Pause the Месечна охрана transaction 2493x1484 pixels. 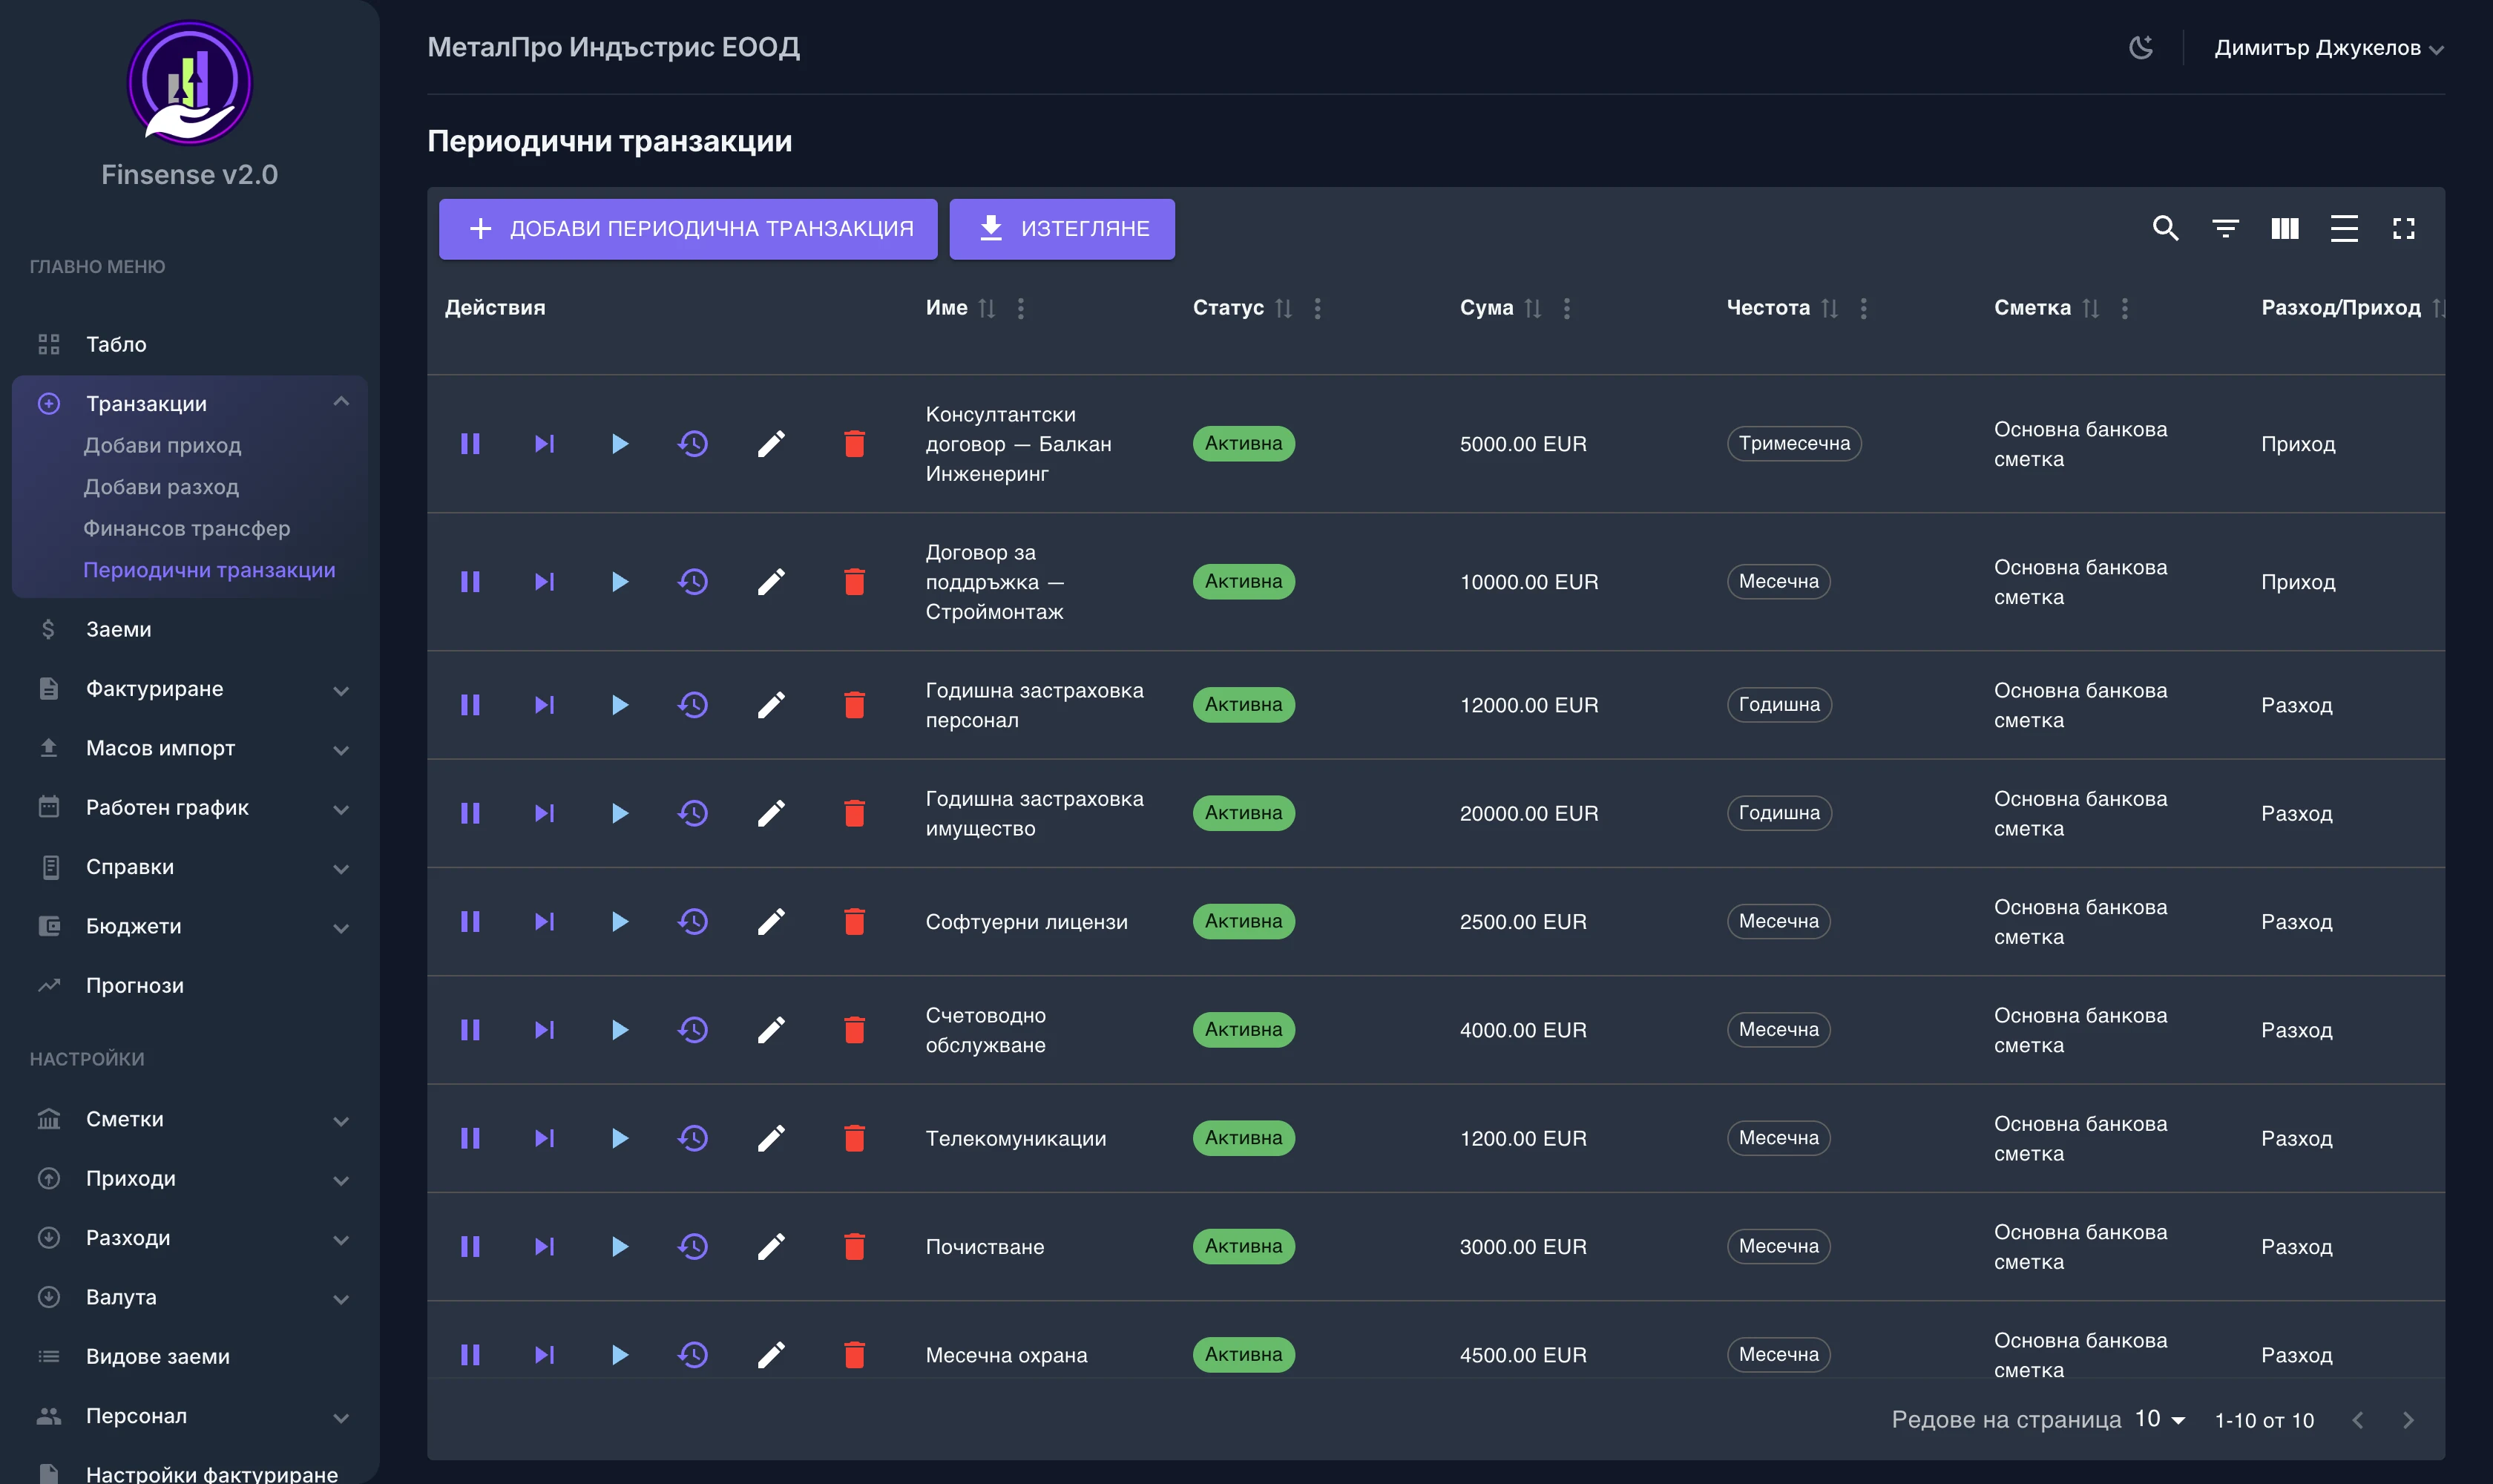tap(470, 1355)
